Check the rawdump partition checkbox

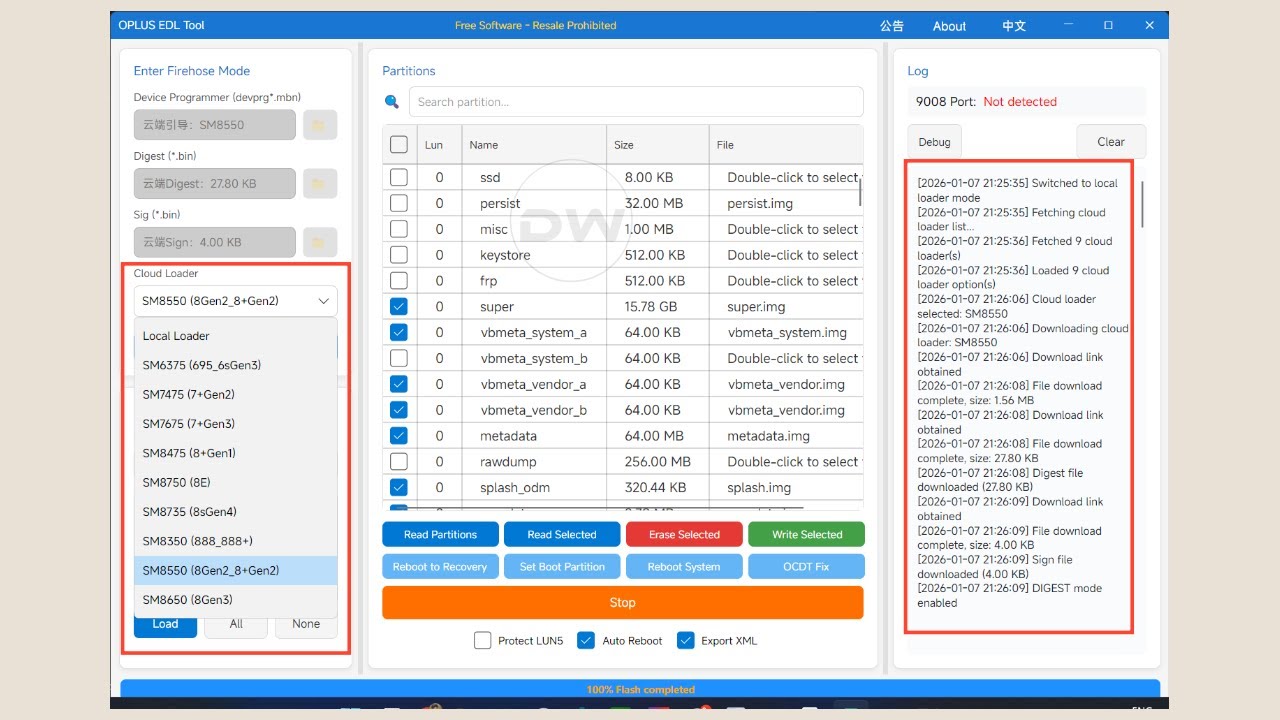pos(399,462)
